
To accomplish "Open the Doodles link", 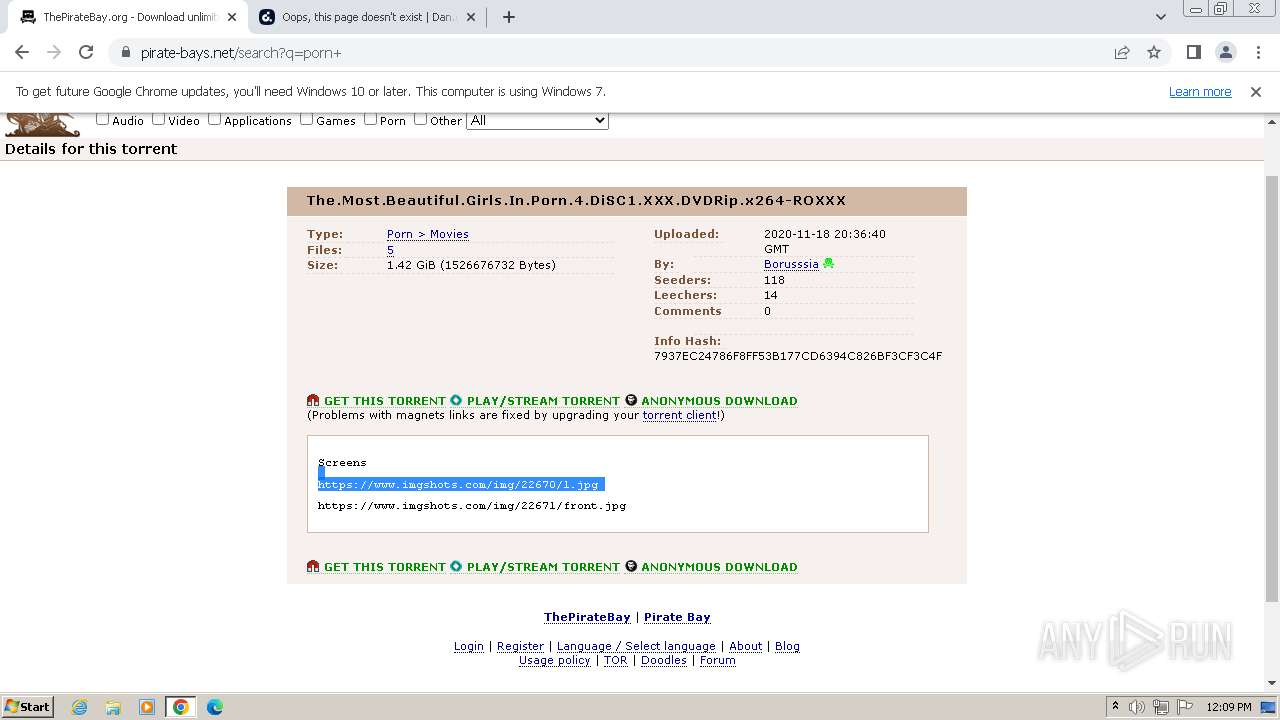I will (x=664, y=660).
